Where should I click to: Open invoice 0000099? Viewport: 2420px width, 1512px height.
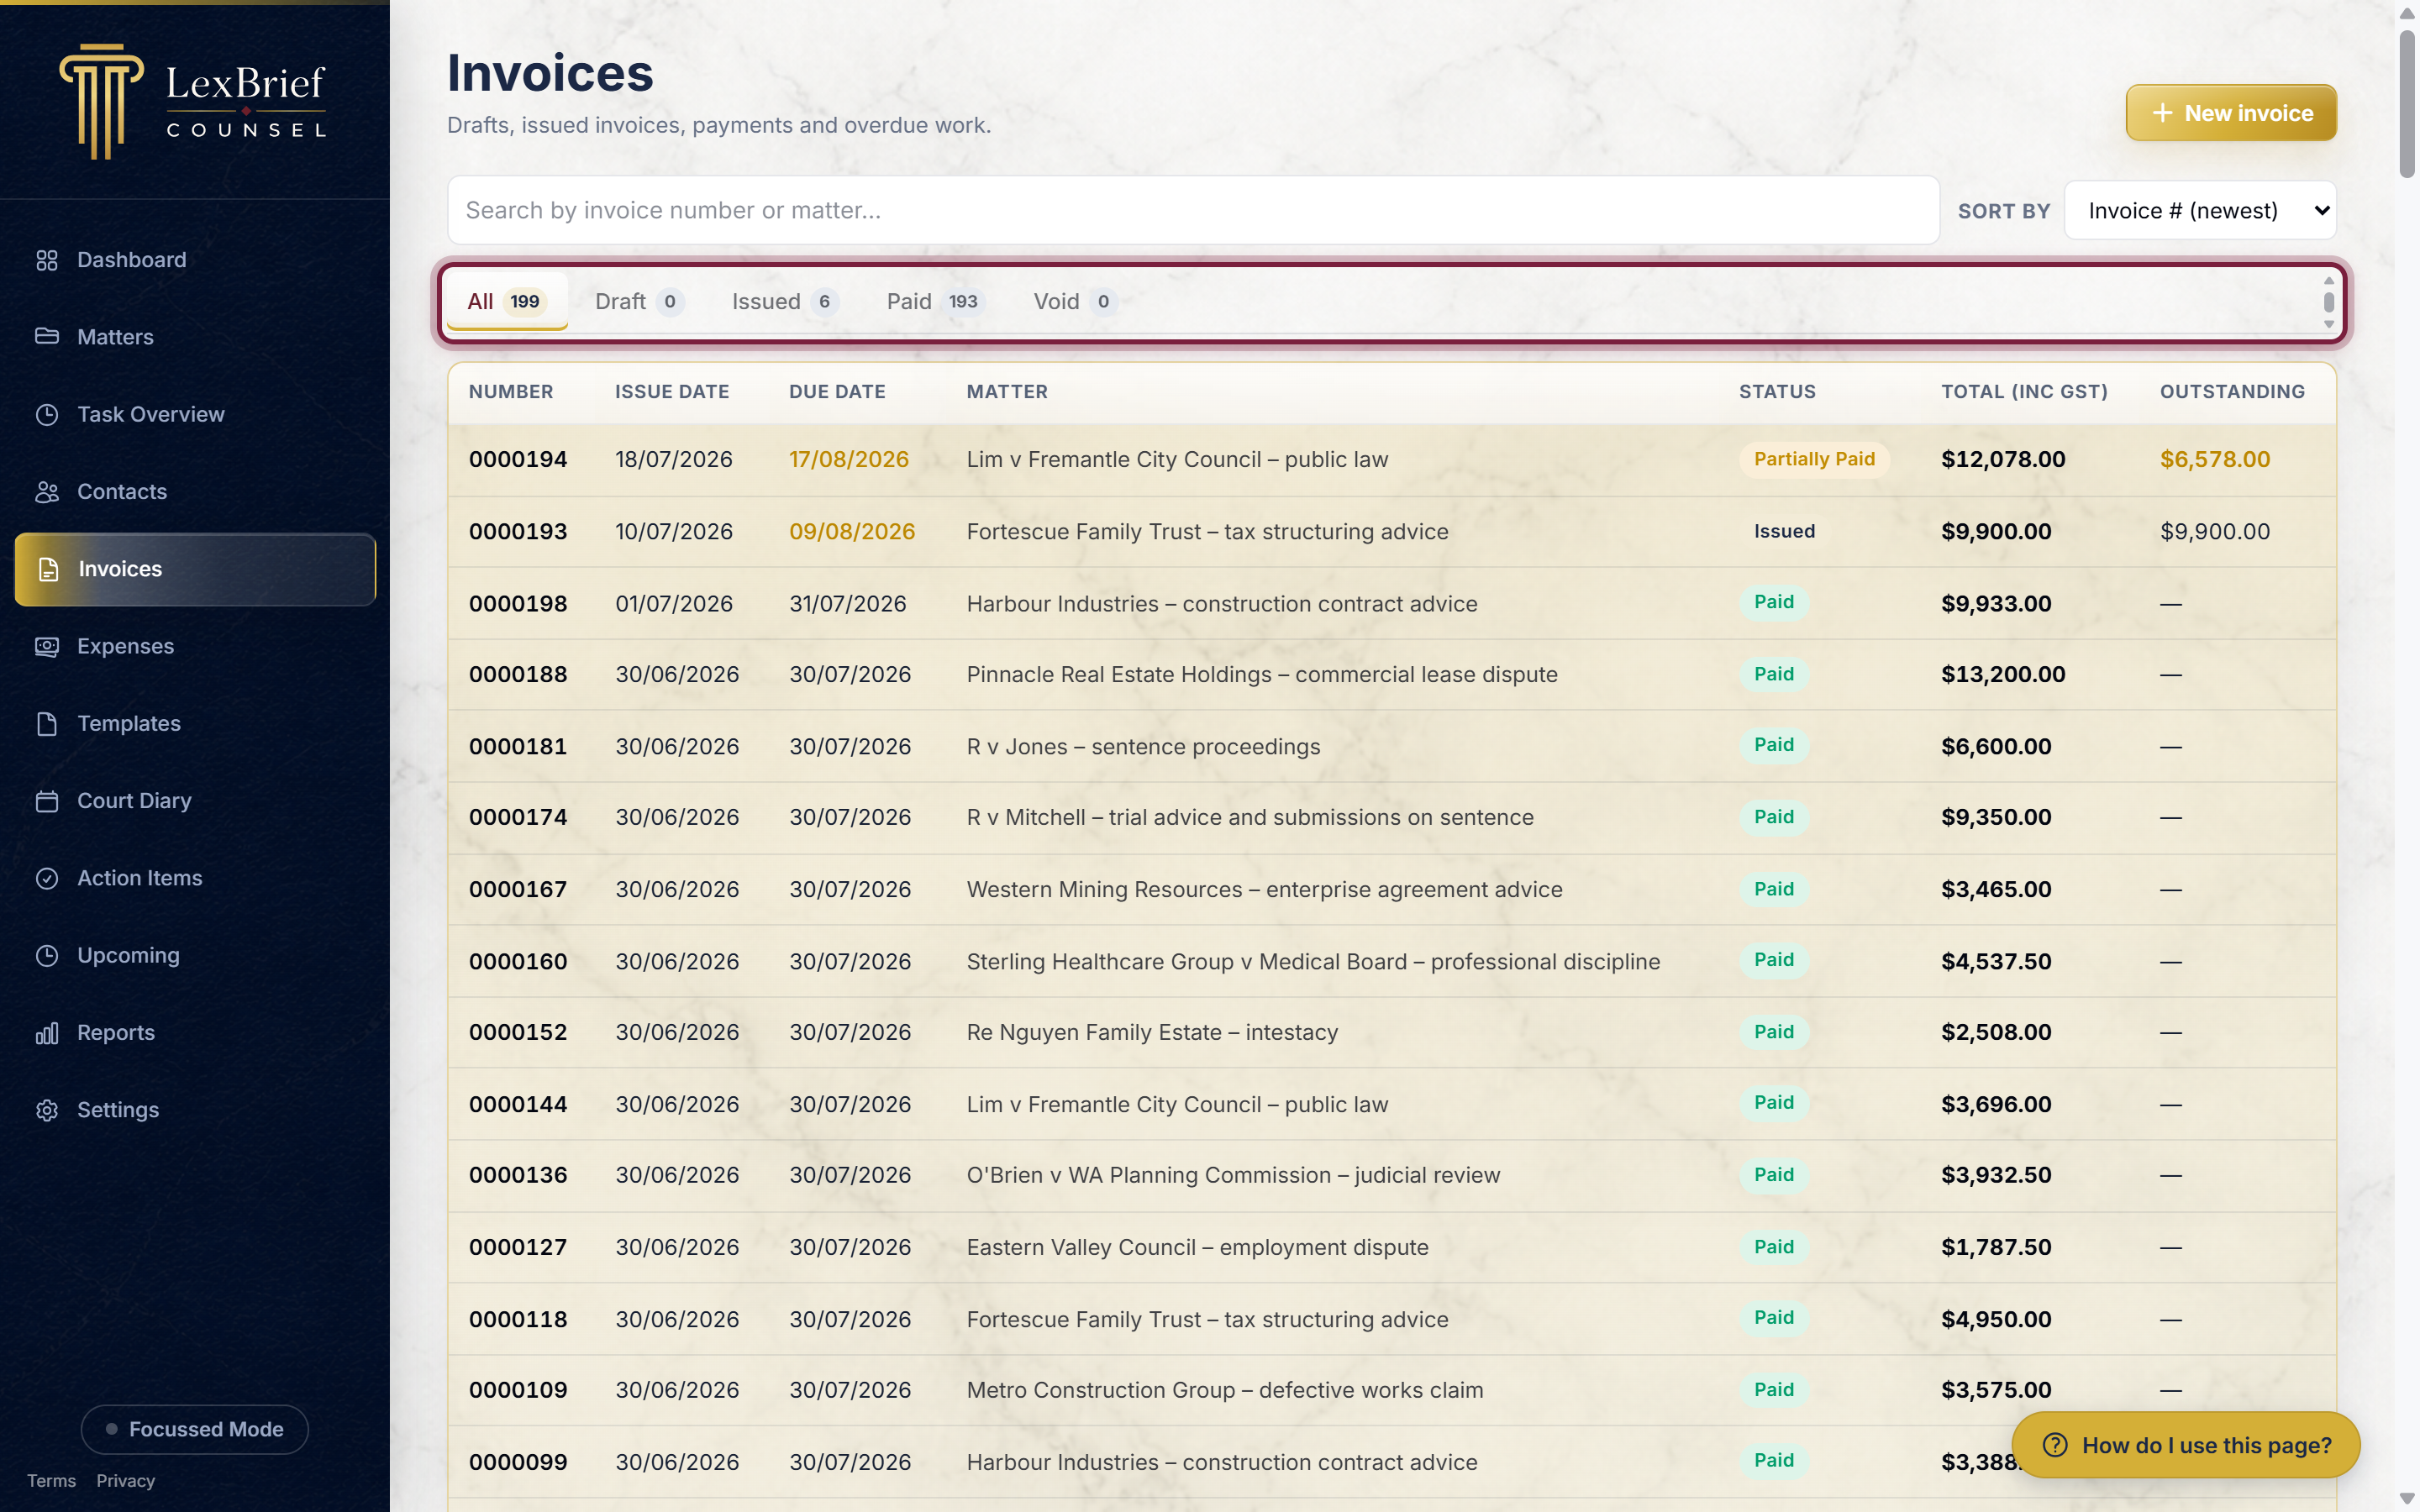tap(1392, 1462)
